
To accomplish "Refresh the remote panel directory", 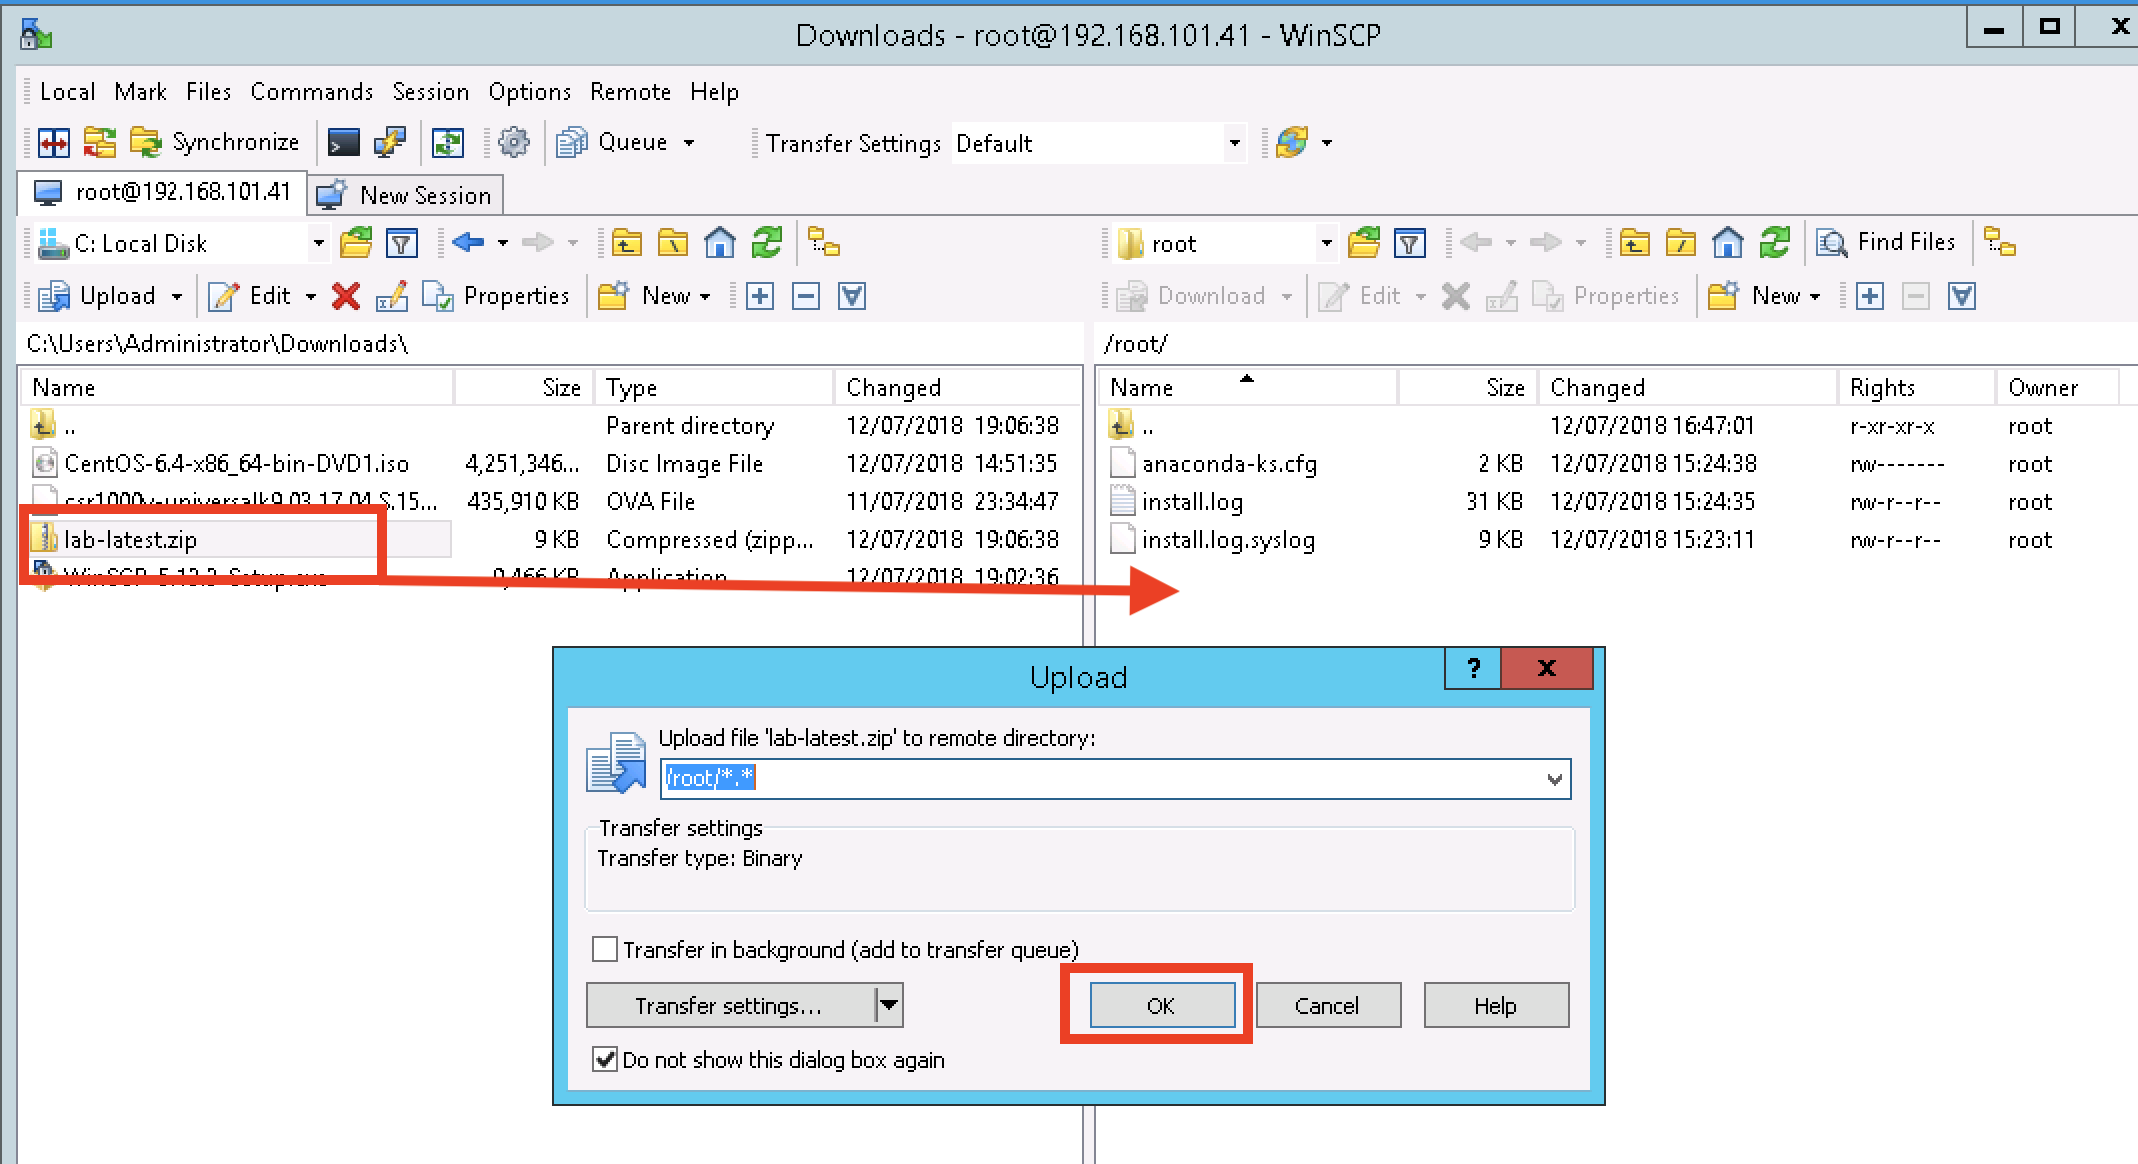I will pyautogui.click(x=1775, y=243).
